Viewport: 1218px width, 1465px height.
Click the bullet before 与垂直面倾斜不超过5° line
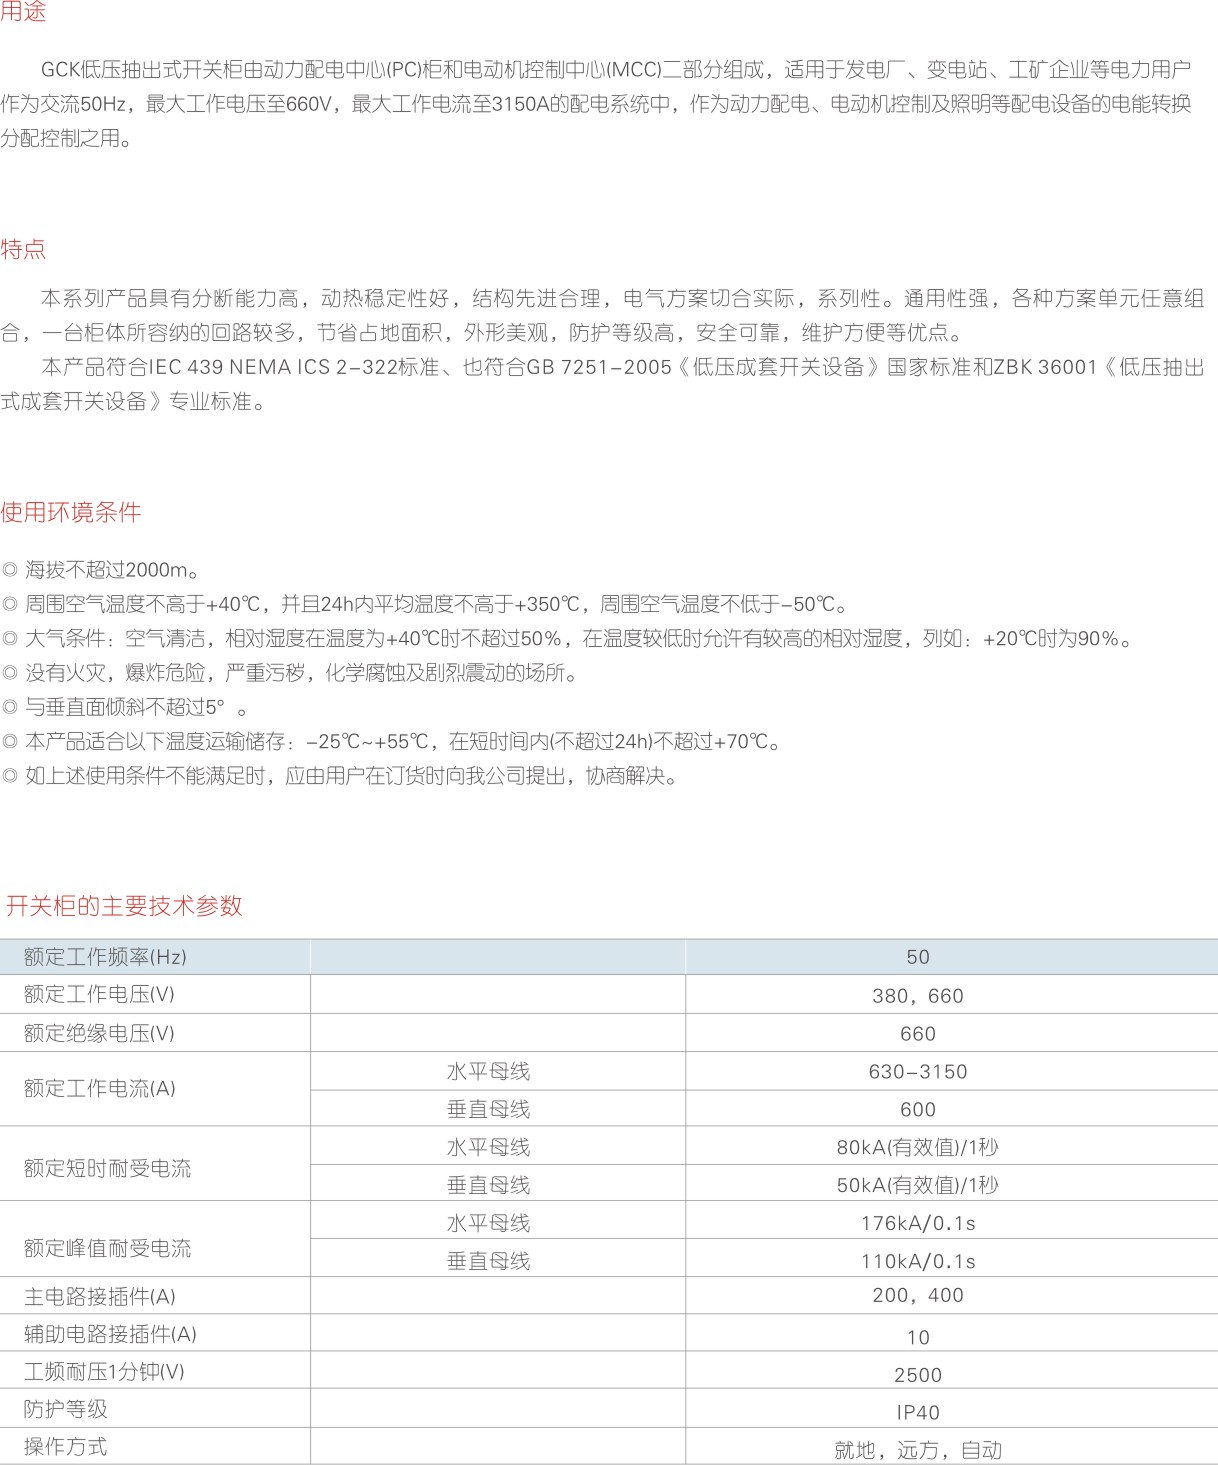click(10, 708)
